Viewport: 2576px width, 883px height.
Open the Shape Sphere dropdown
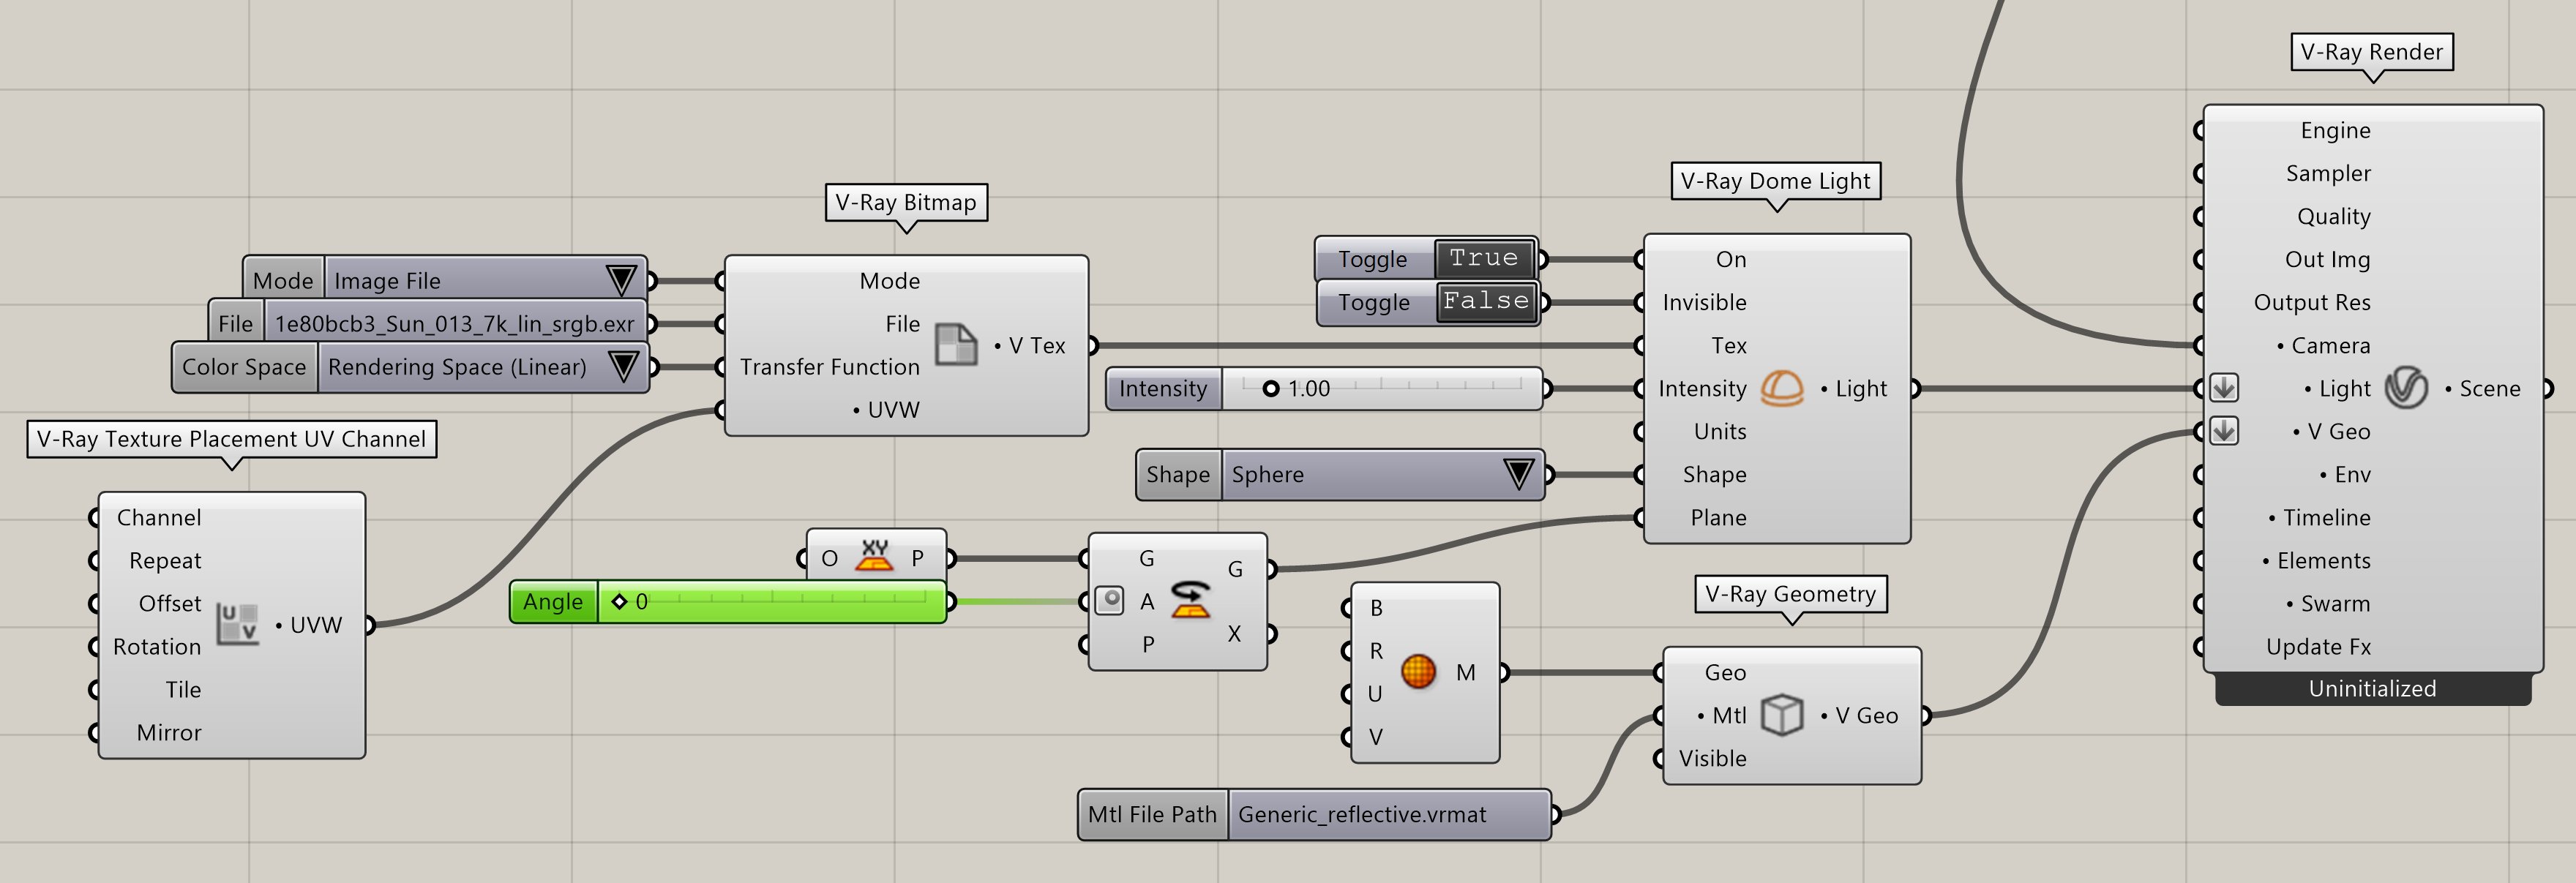[1518, 474]
